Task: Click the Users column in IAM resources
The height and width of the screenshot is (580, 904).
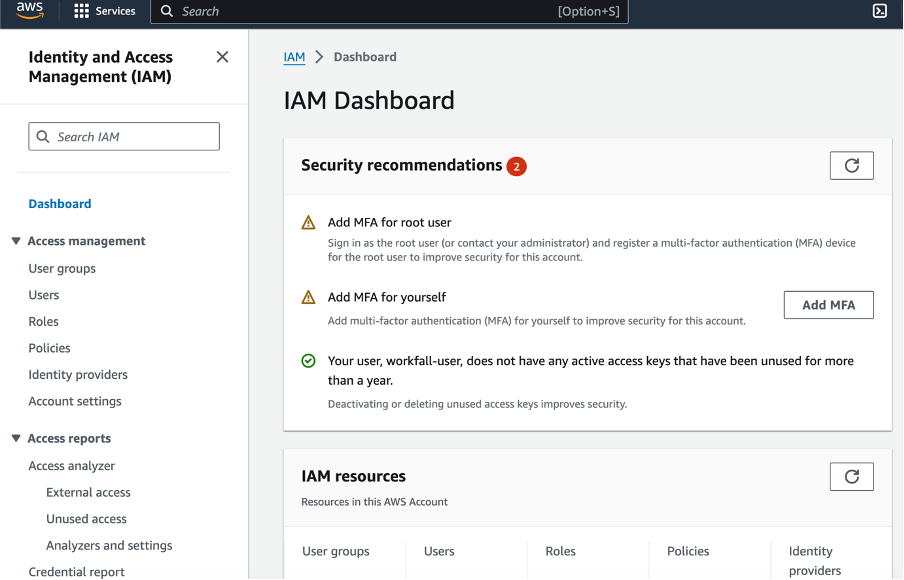Action: (x=439, y=552)
